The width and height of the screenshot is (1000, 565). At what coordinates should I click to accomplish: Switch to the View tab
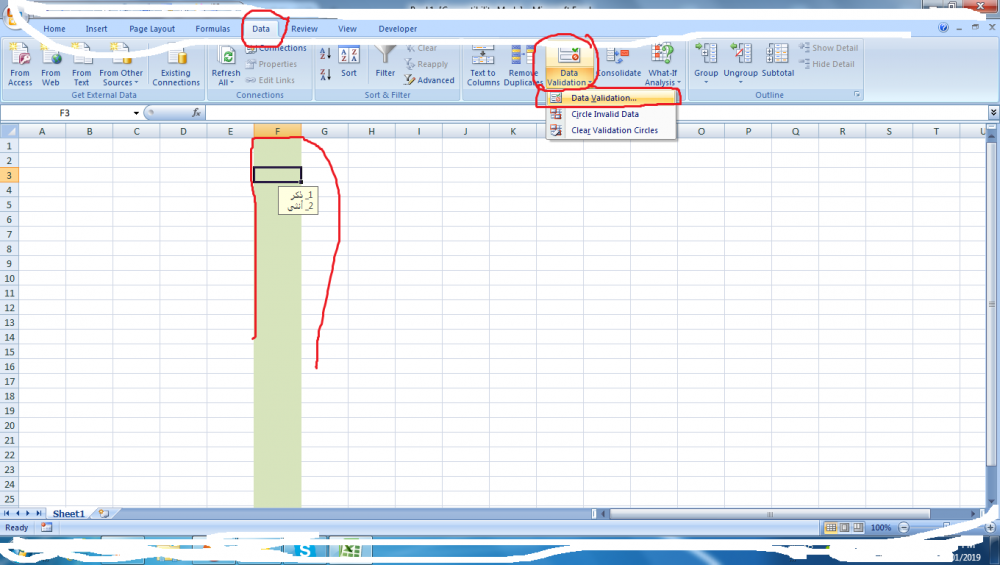click(x=348, y=29)
